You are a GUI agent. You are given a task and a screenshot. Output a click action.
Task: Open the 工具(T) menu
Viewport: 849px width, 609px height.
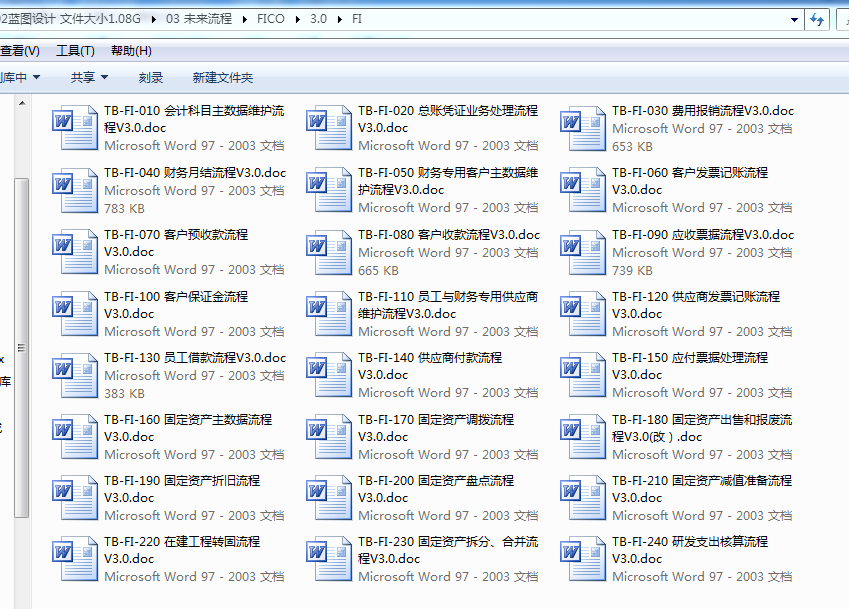(75, 51)
